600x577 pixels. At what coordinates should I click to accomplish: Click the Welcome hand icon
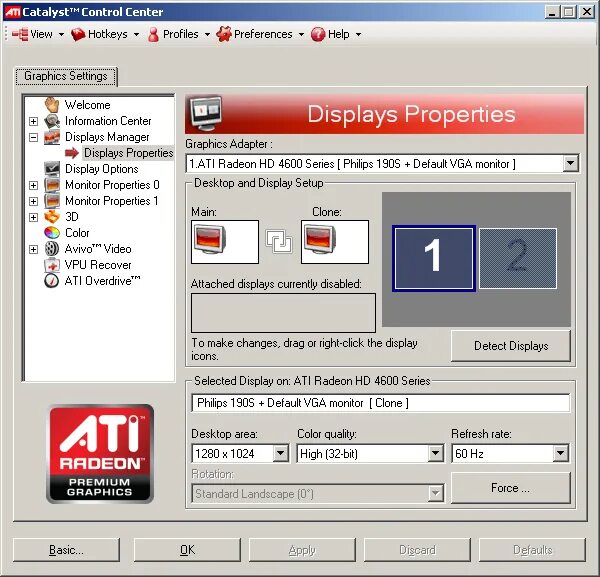[x=52, y=104]
